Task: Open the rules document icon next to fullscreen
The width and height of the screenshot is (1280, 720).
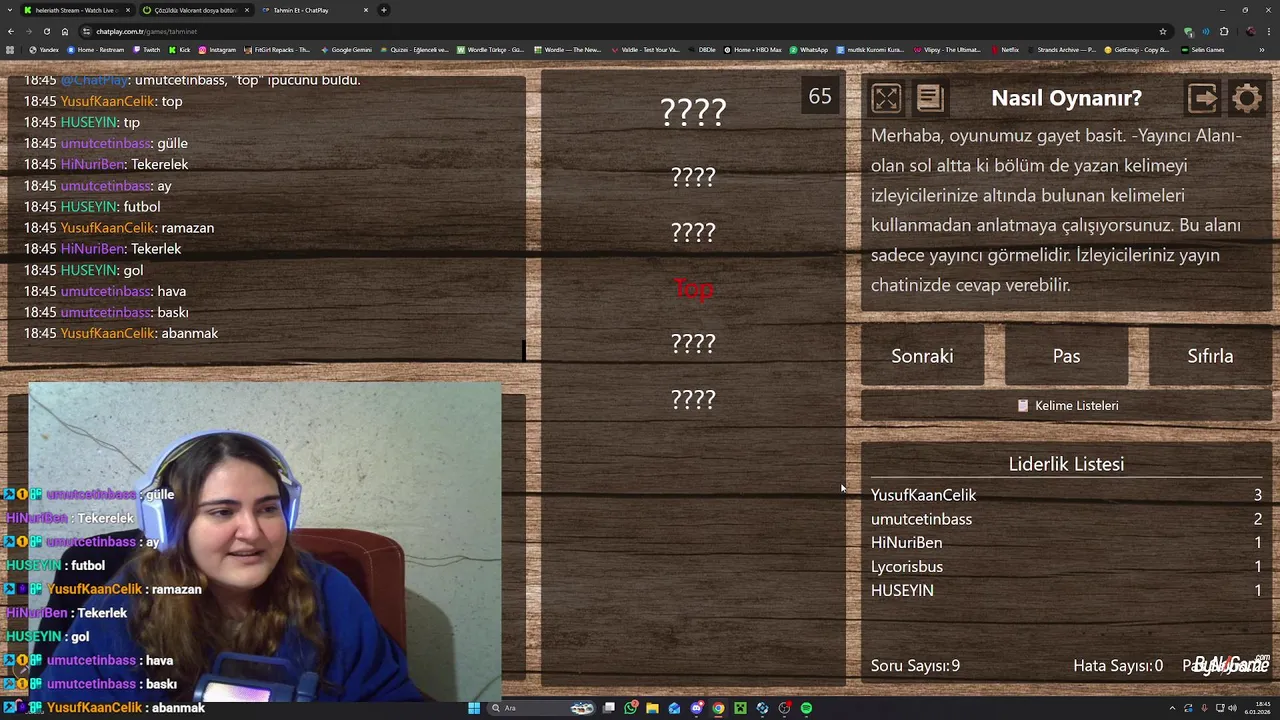Action: (929, 98)
